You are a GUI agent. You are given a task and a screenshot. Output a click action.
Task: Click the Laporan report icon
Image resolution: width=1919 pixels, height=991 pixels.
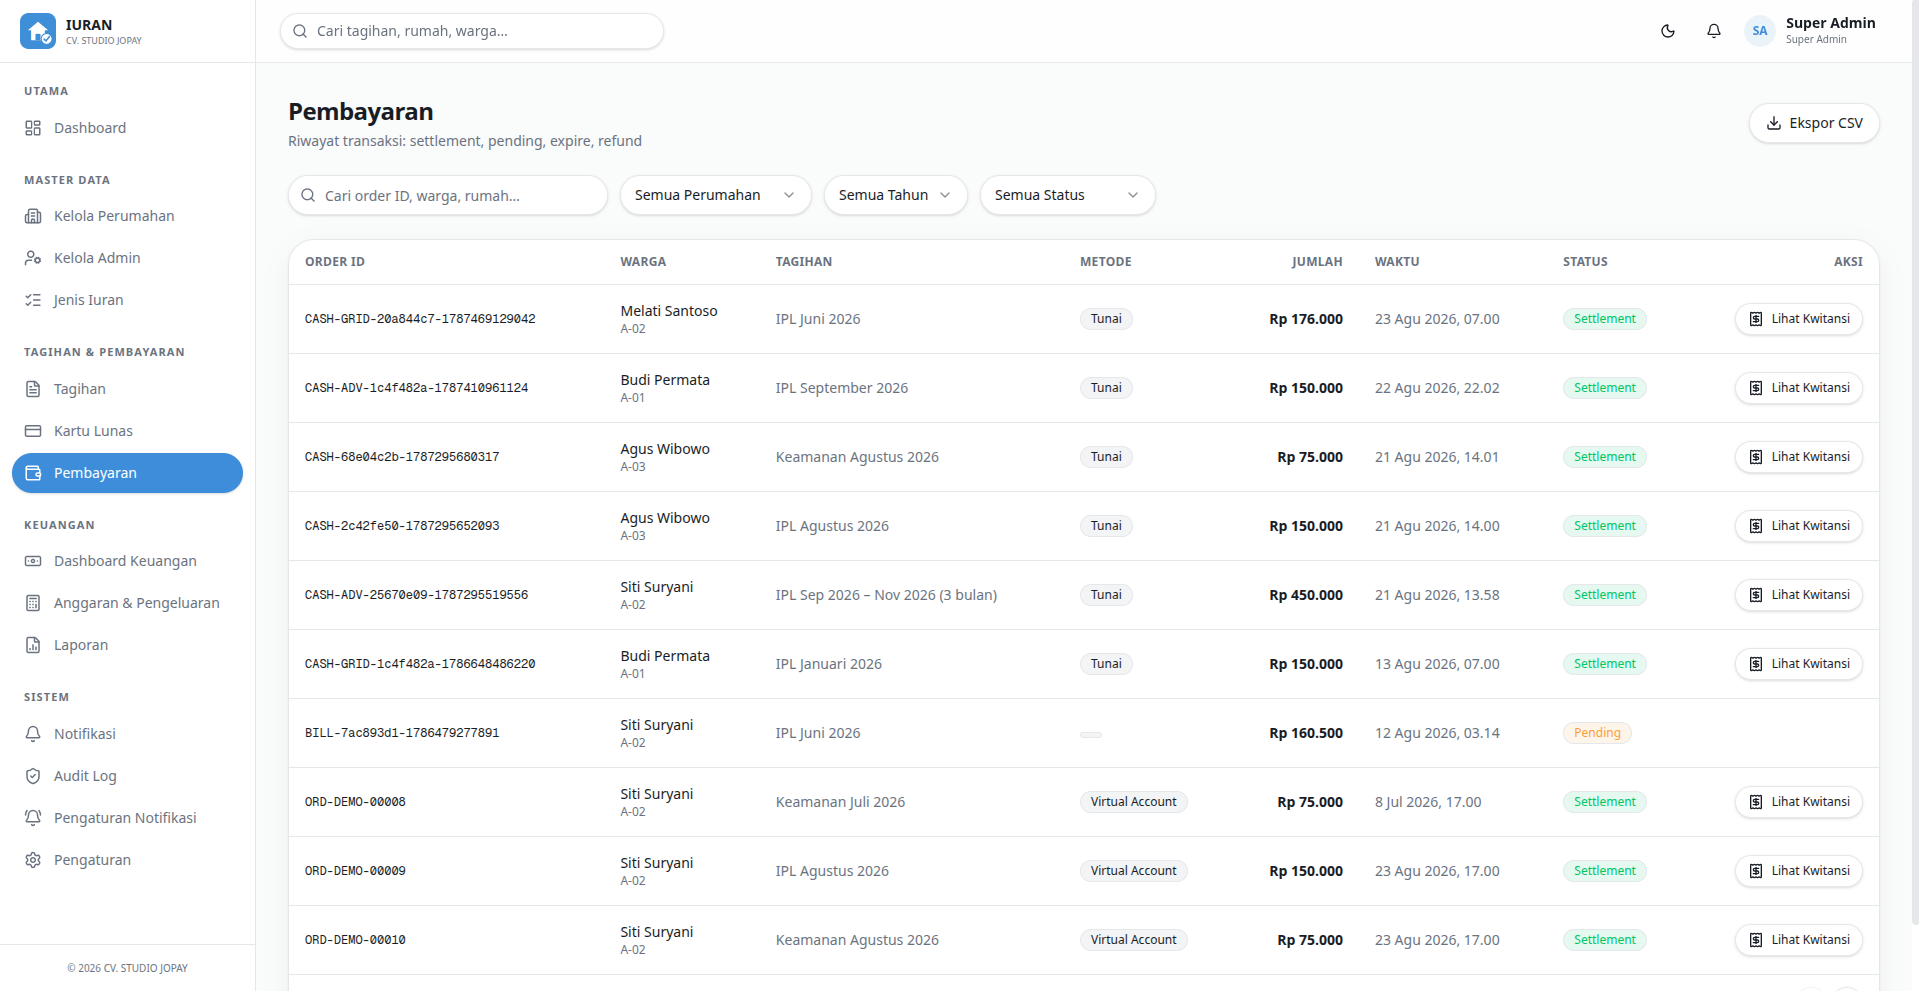click(33, 645)
